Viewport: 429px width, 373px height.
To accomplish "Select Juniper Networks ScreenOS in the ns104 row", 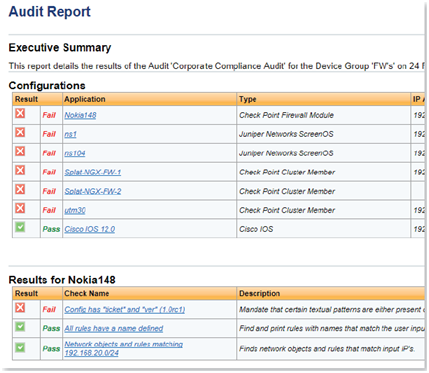I will pyautogui.click(x=286, y=153).
